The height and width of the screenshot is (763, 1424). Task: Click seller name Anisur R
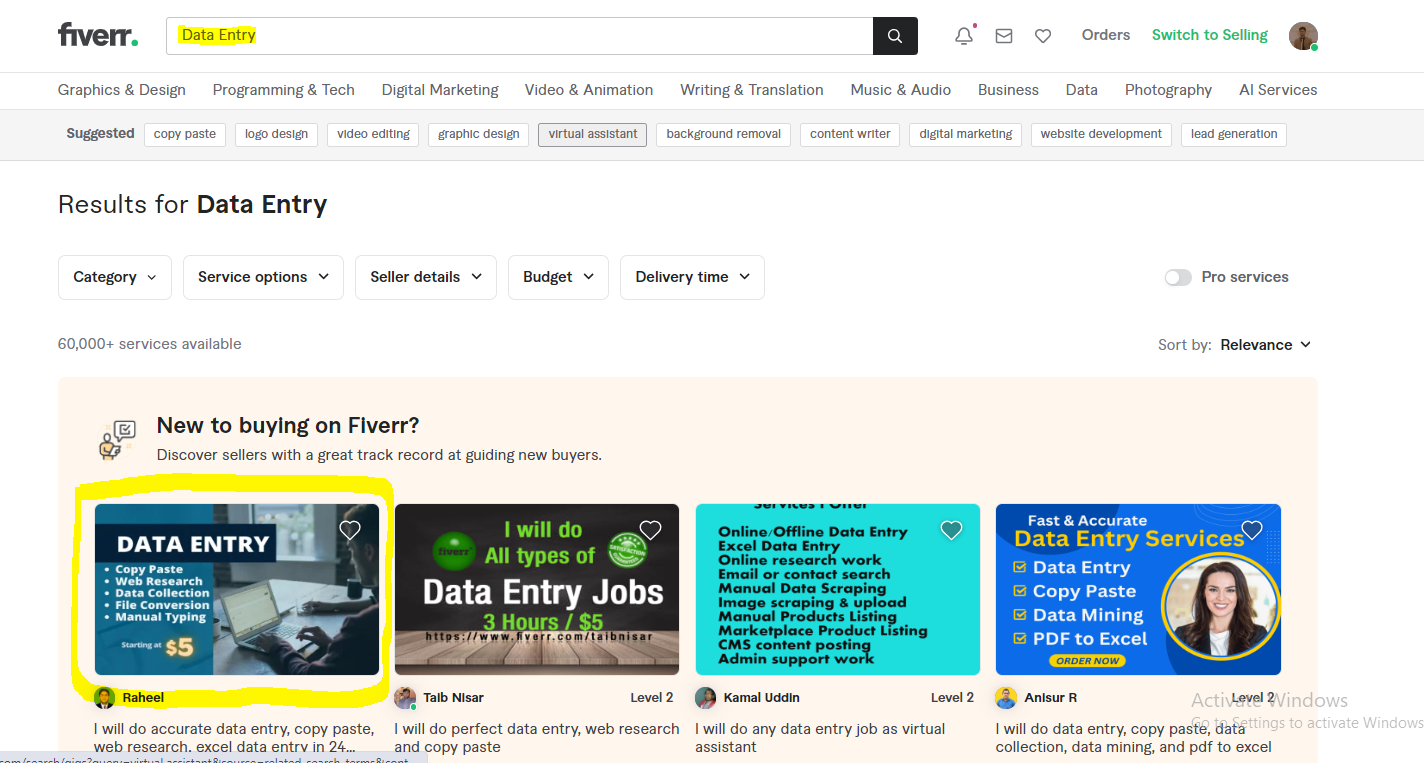point(1051,698)
